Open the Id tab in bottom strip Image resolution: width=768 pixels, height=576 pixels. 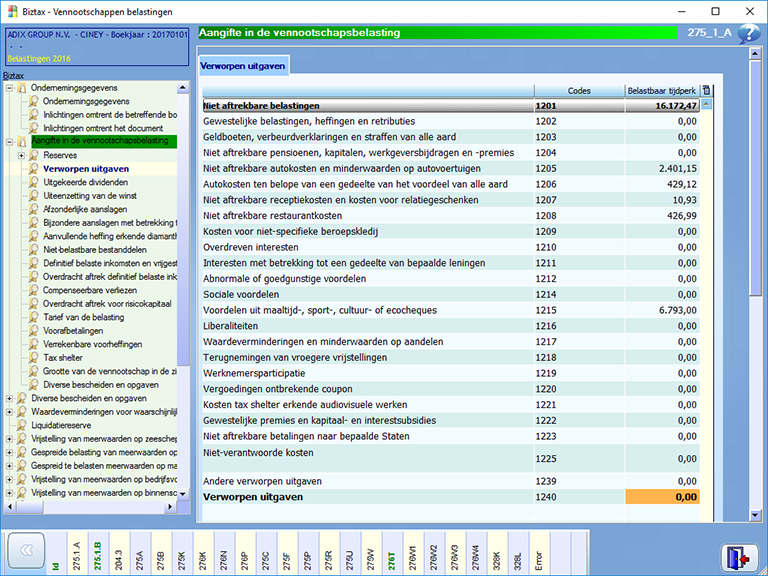tap(56, 553)
